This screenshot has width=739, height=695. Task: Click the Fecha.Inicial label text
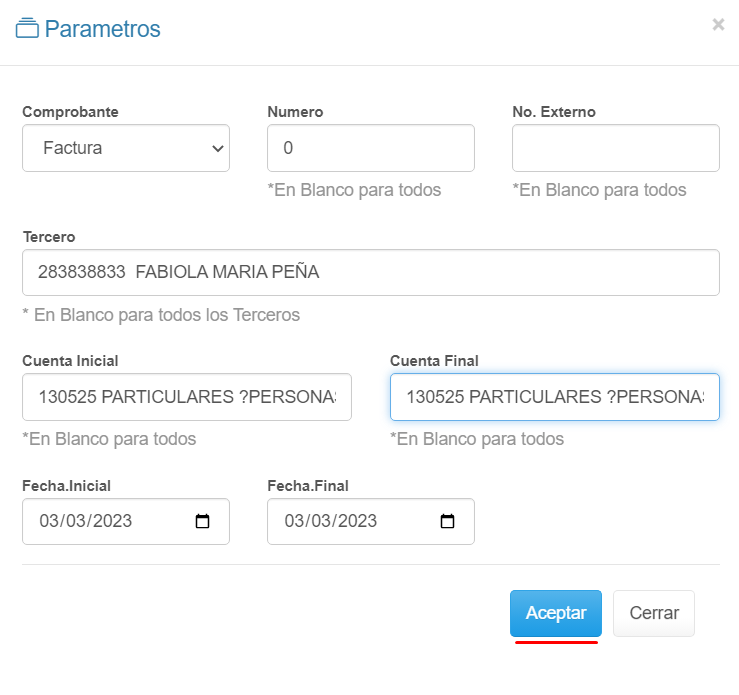click(x=66, y=486)
